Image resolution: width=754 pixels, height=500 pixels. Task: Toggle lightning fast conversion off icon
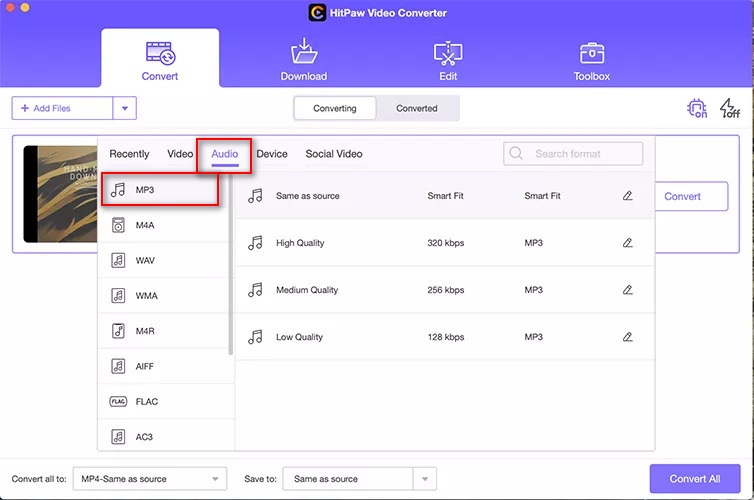tap(729, 108)
